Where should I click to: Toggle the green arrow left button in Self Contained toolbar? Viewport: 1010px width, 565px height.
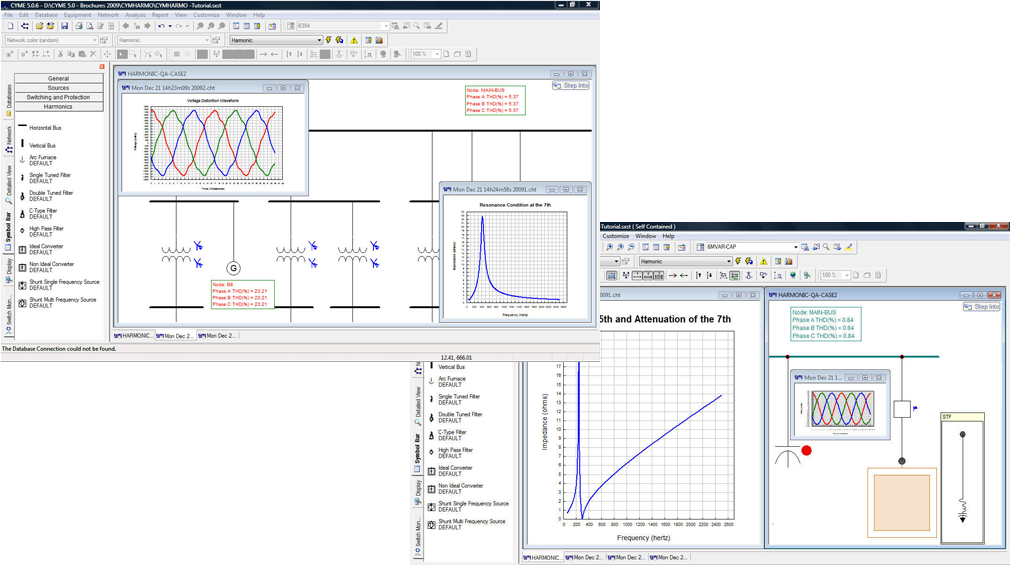683,275
